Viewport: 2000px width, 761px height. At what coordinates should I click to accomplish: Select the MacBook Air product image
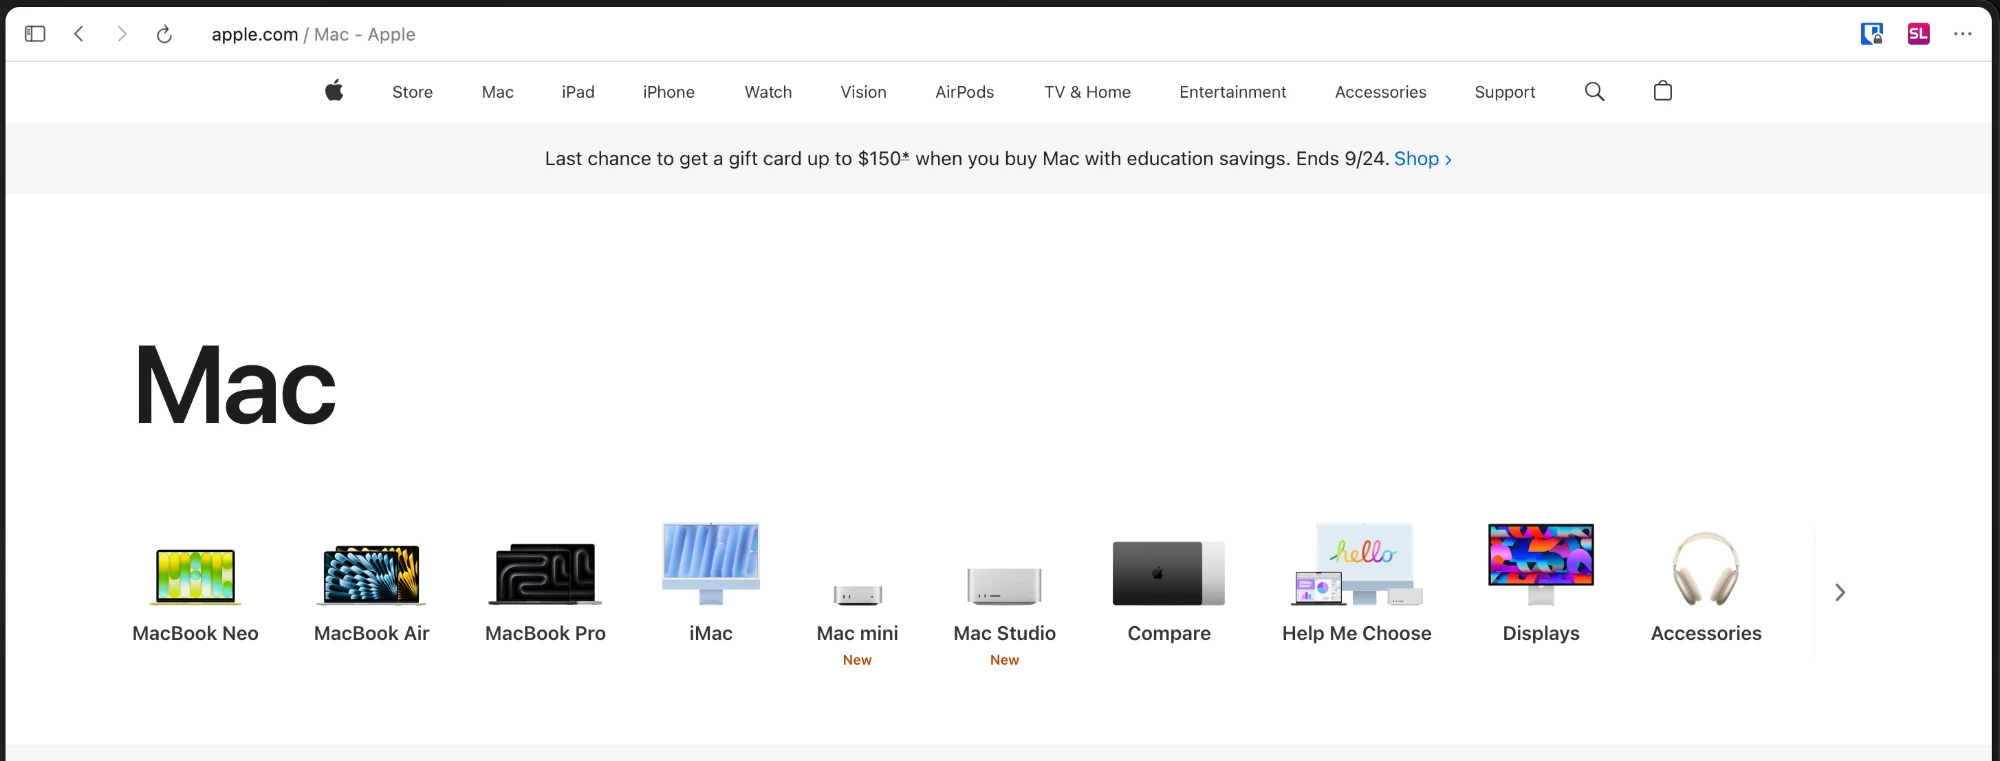[x=372, y=575]
